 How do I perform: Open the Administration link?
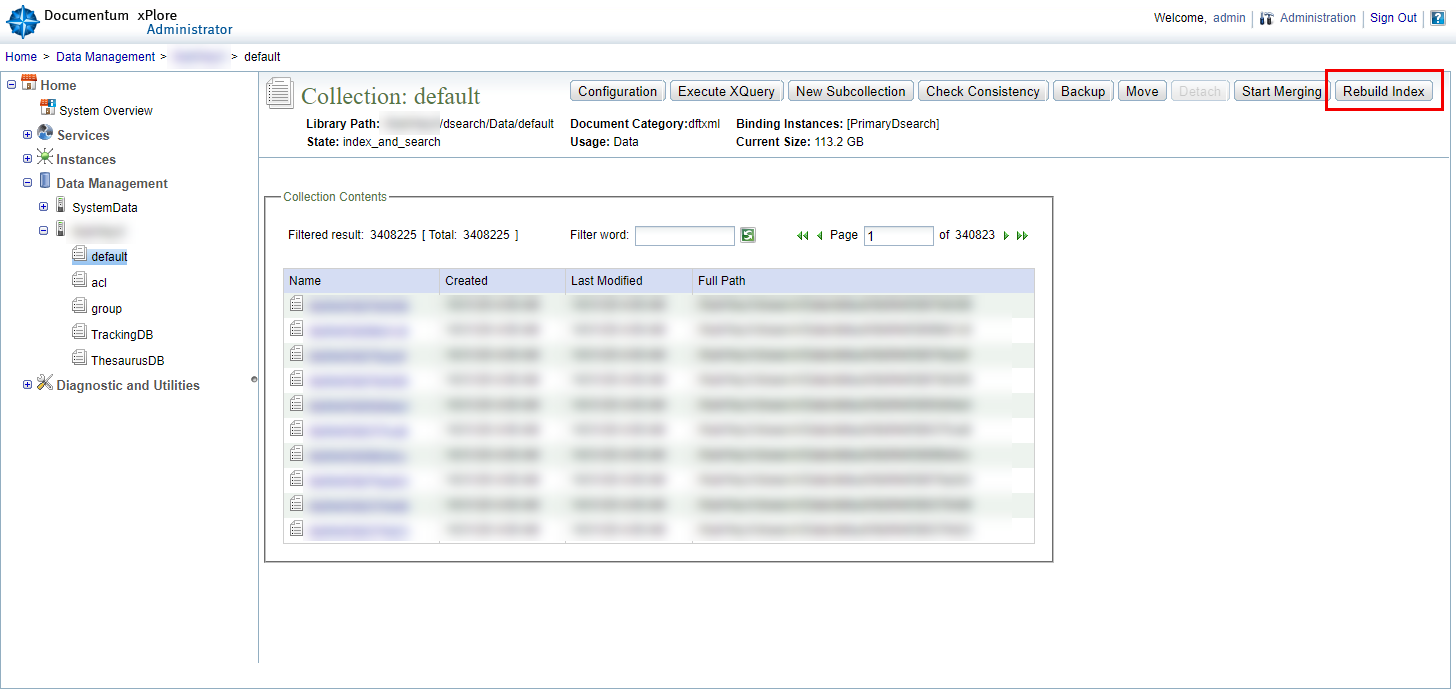(1318, 18)
